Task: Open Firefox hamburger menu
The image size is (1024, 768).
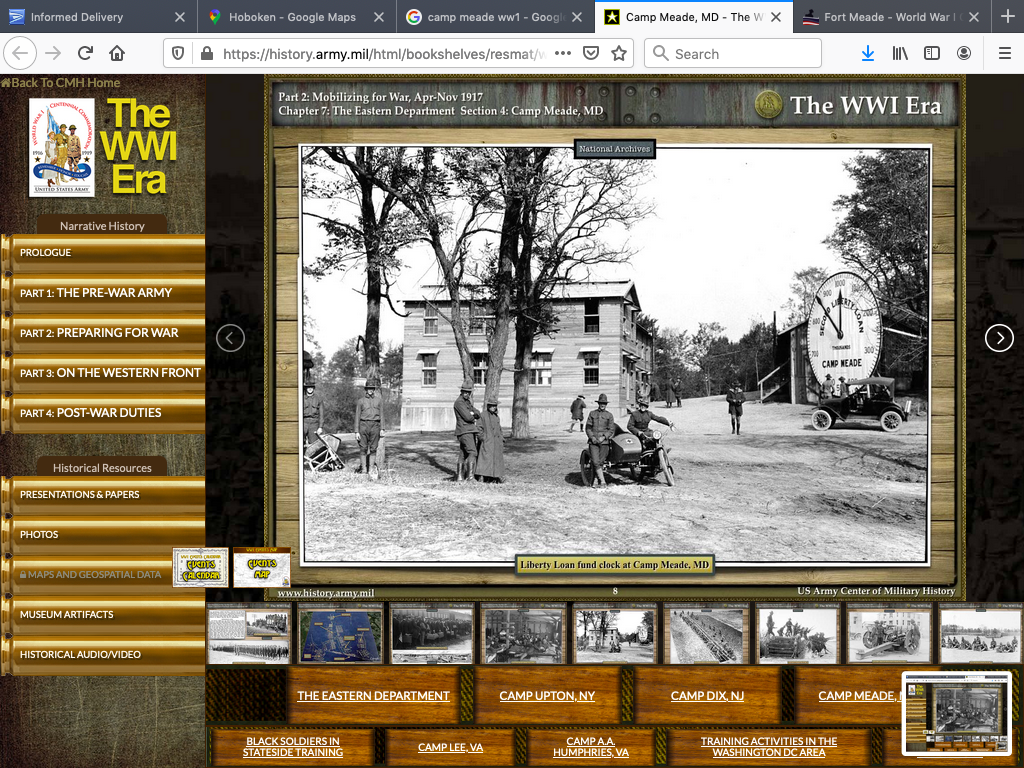Action: [x=1004, y=54]
